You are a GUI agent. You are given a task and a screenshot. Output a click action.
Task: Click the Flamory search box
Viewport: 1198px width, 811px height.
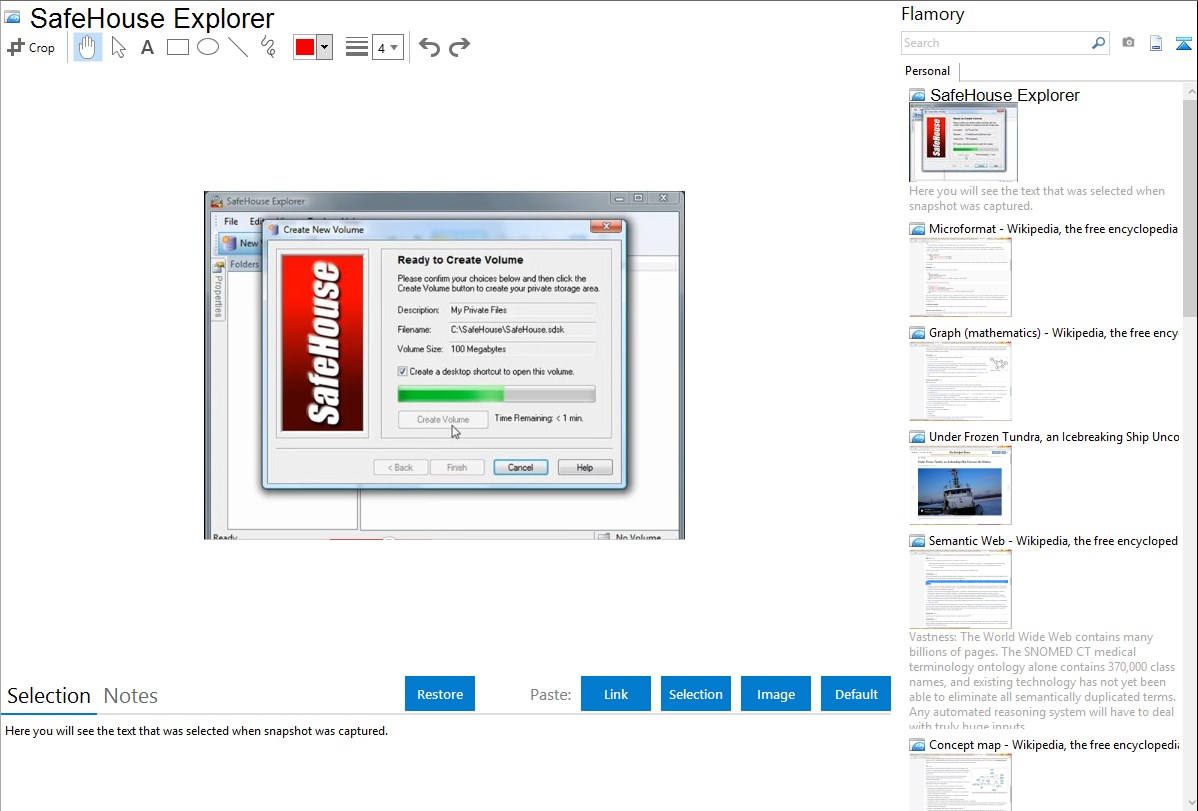(996, 43)
